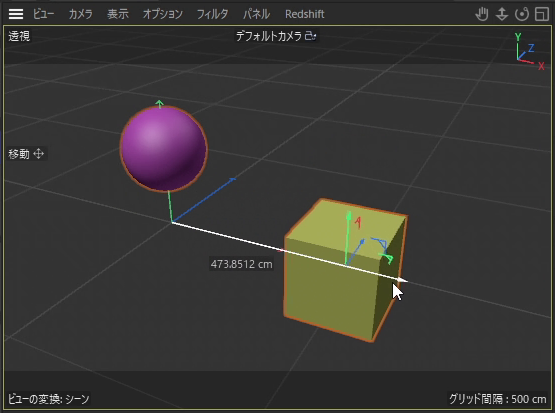Open the フィルタ menu
Screen dimensions: 555x413
click(212, 14)
